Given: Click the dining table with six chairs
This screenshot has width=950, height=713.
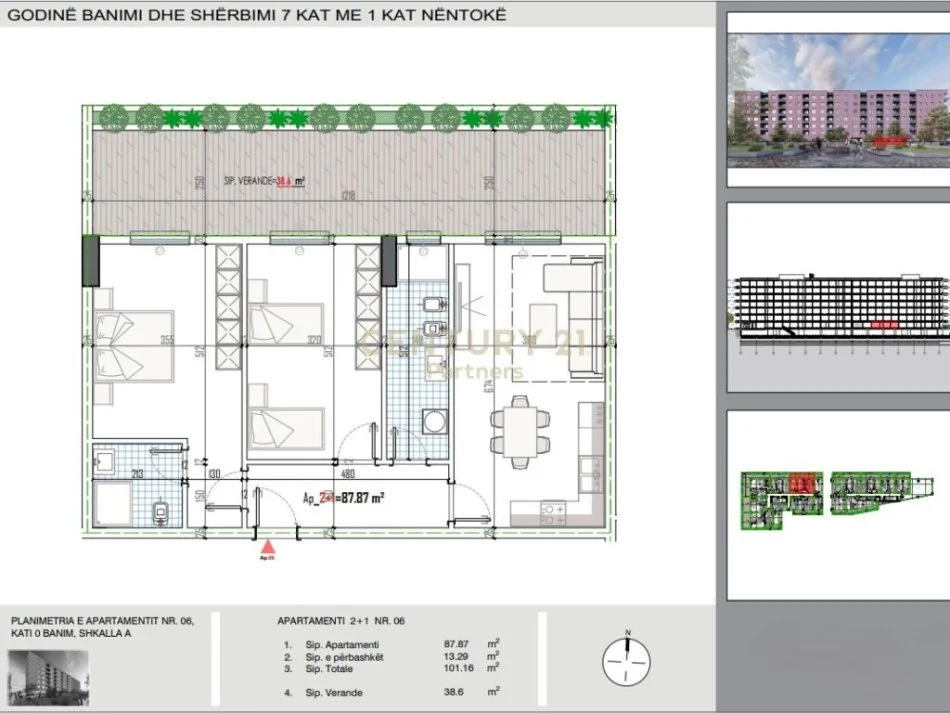Looking at the screenshot, I should point(517,431).
